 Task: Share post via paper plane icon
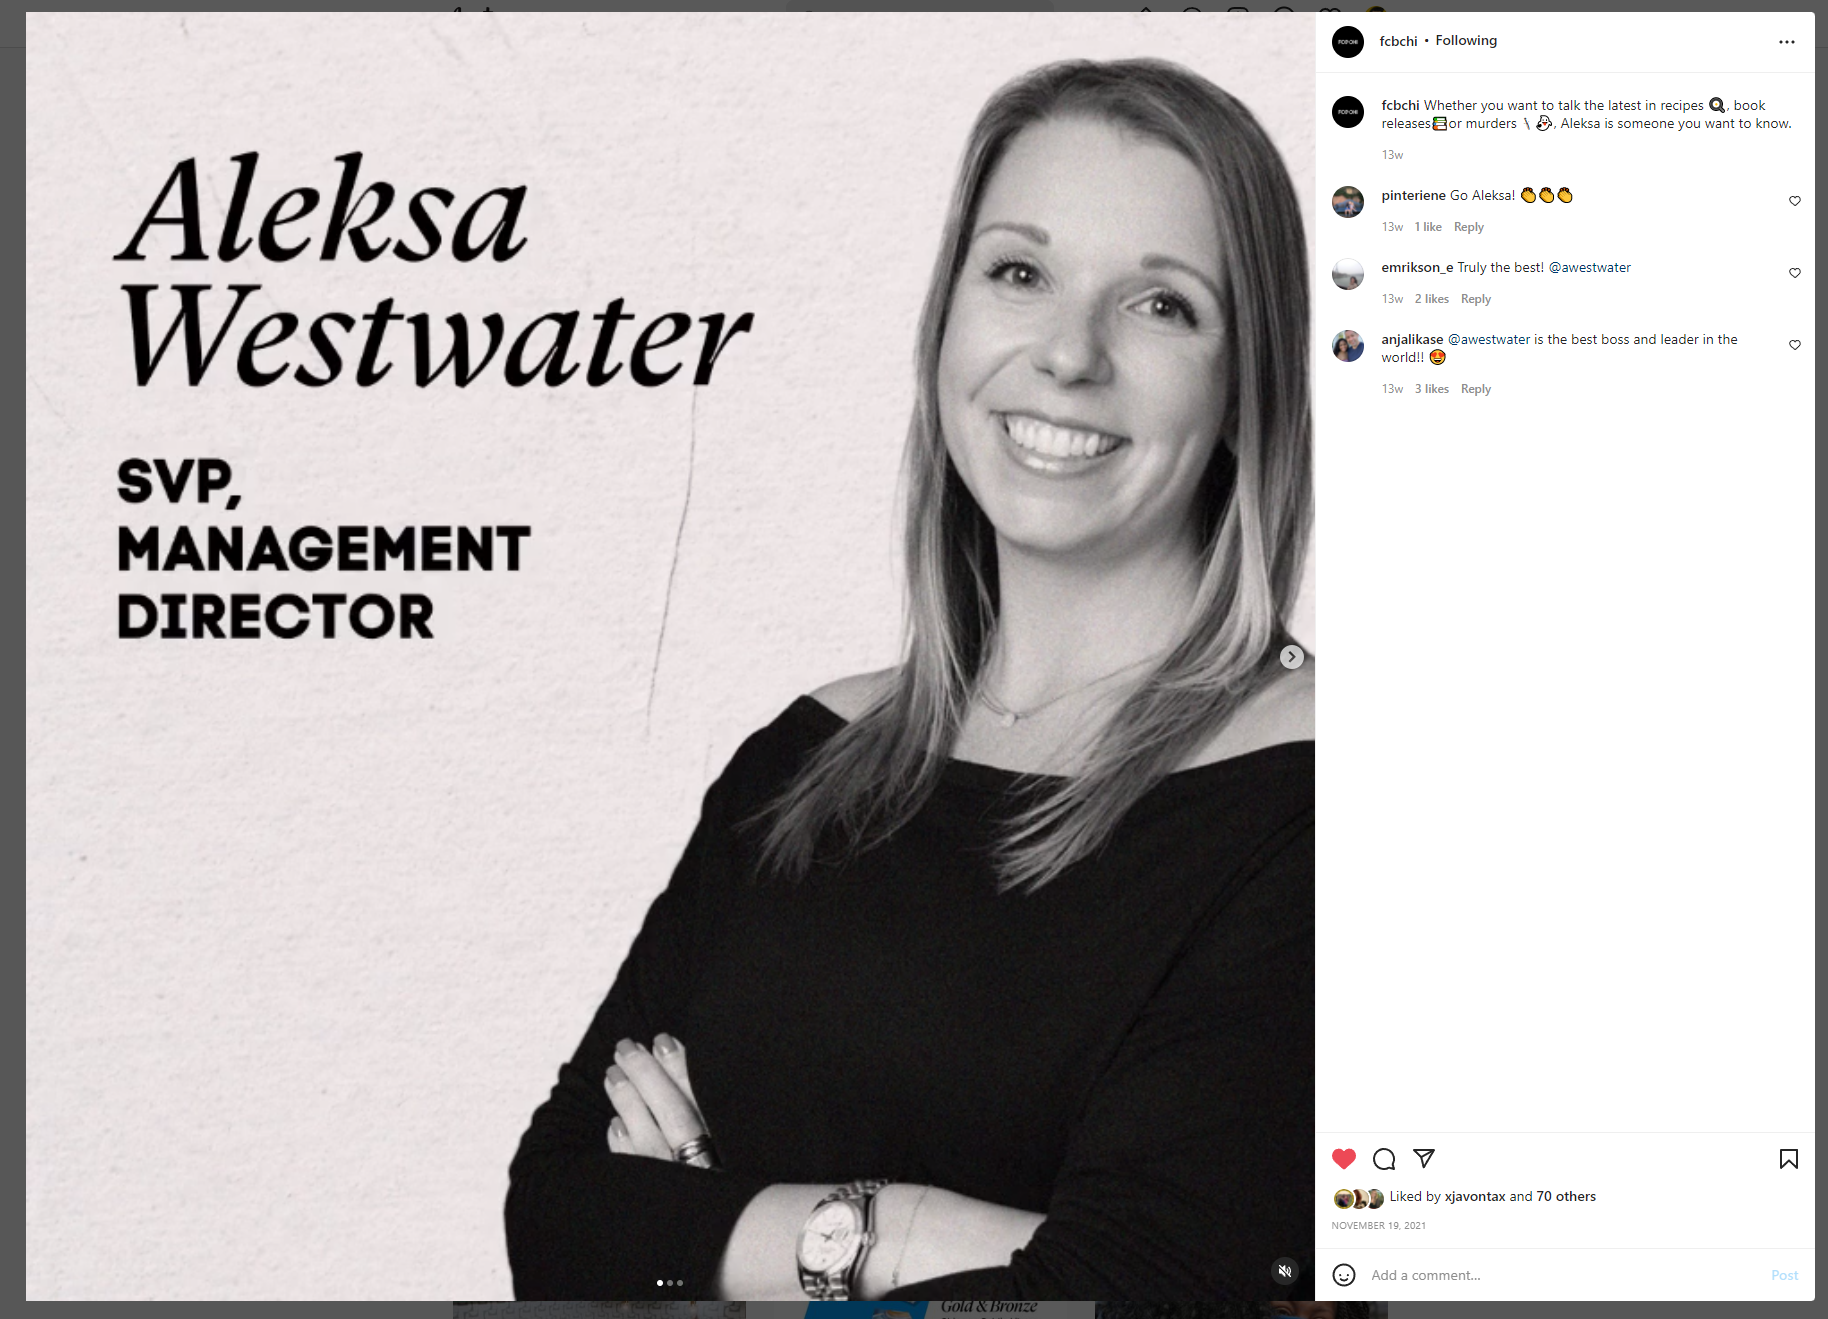click(x=1424, y=1158)
